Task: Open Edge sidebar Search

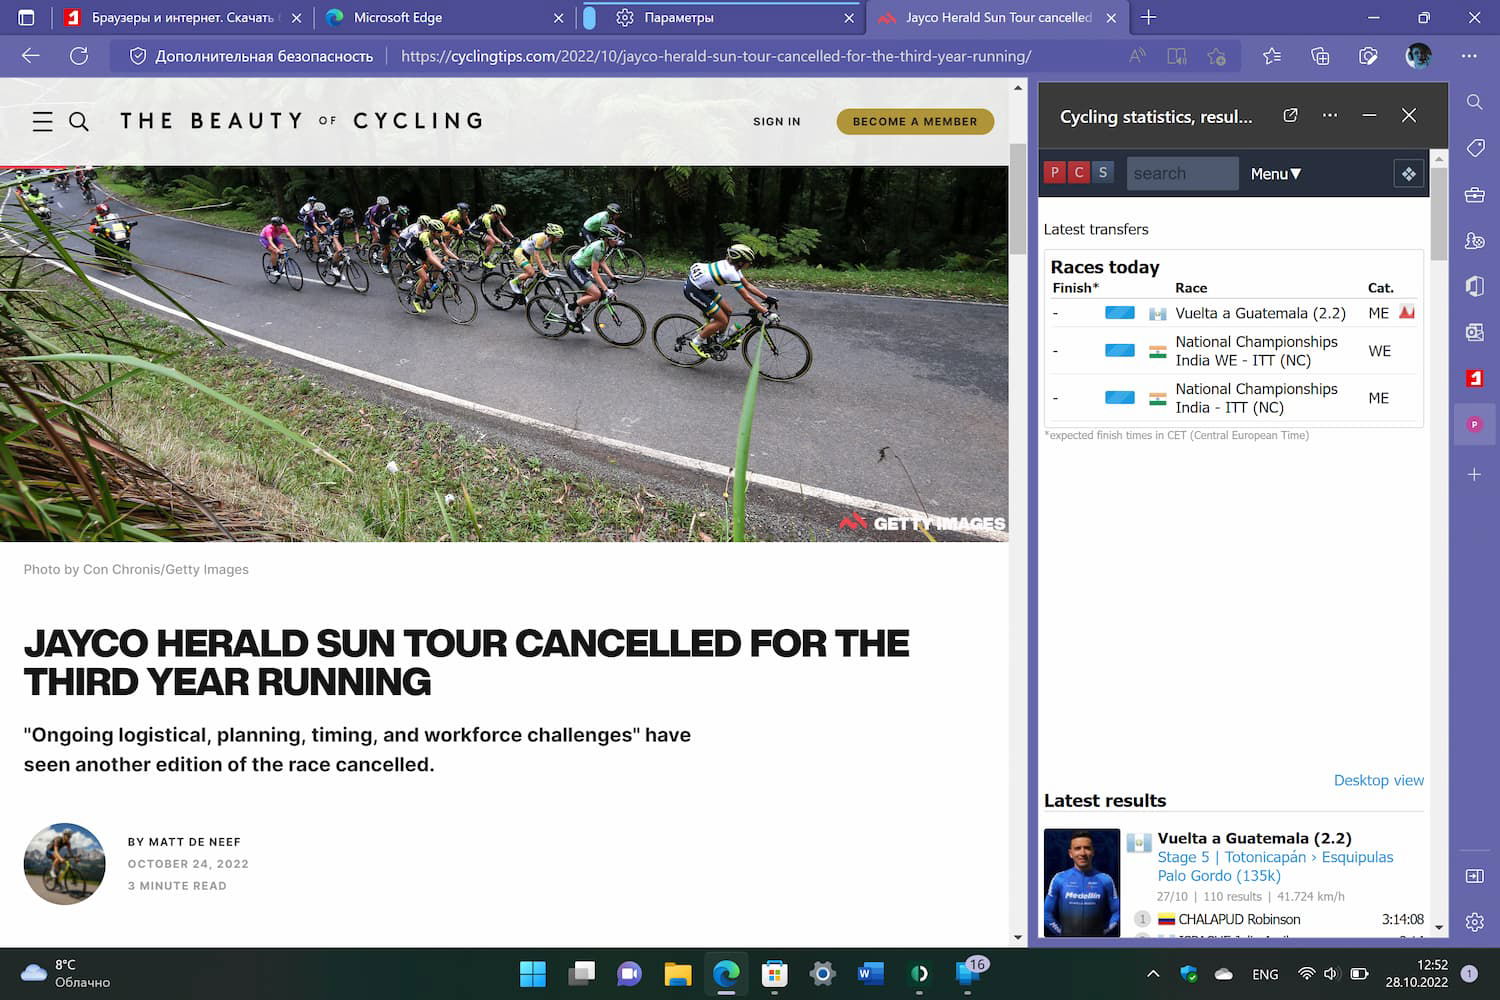Action: tap(1474, 102)
